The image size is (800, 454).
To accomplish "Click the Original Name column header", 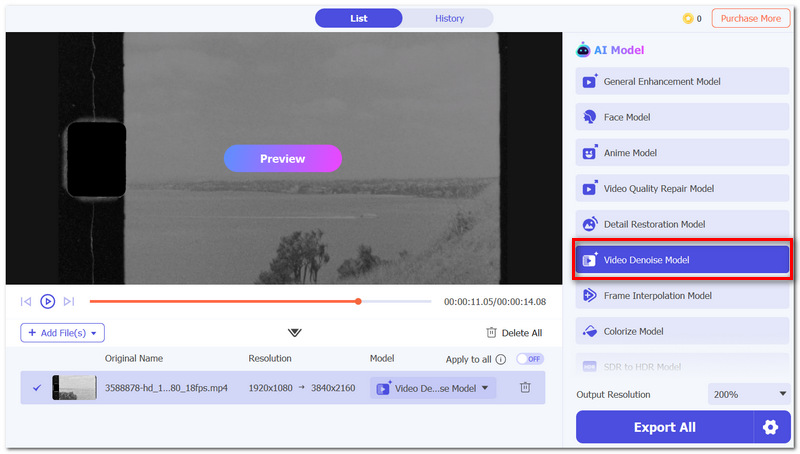I will (x=134, y=359).
